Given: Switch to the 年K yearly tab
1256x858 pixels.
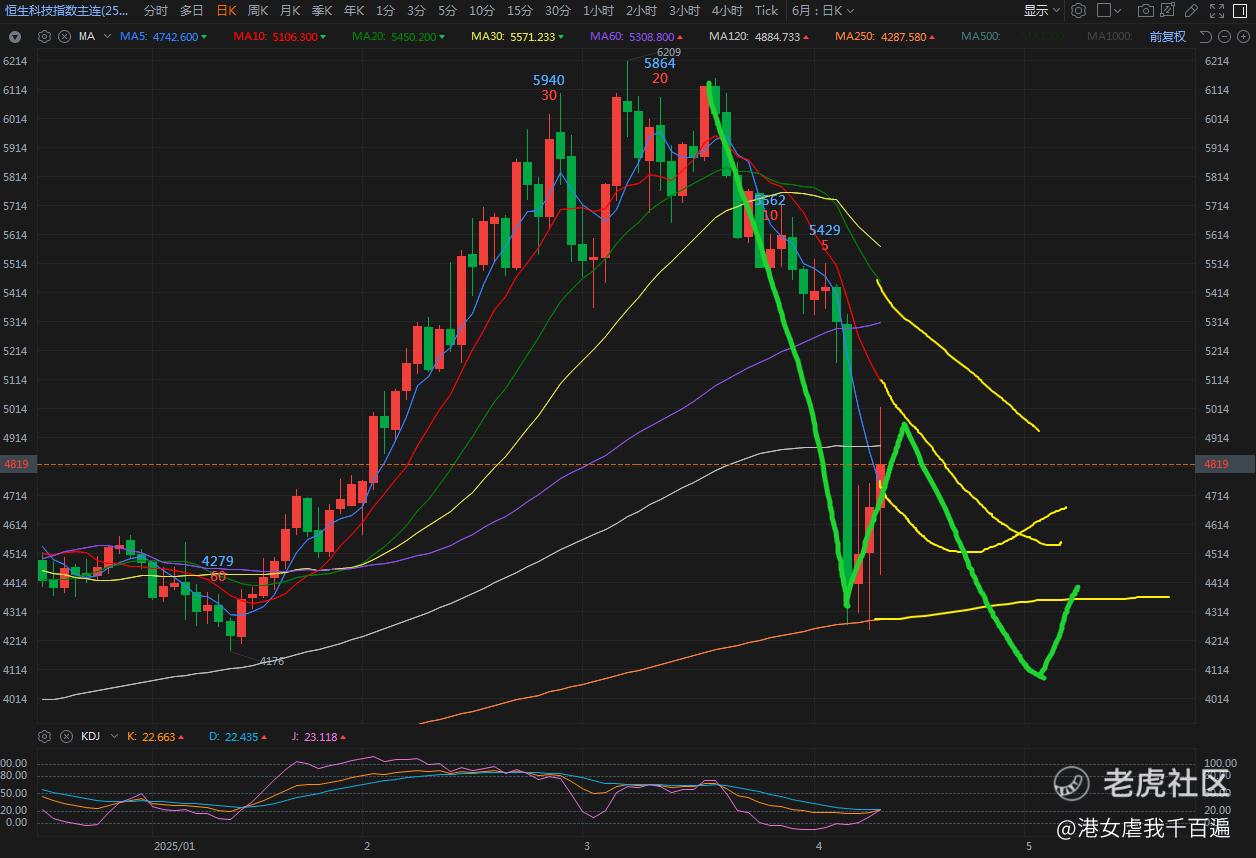Looking at the screenshot, I should (354, 11).
